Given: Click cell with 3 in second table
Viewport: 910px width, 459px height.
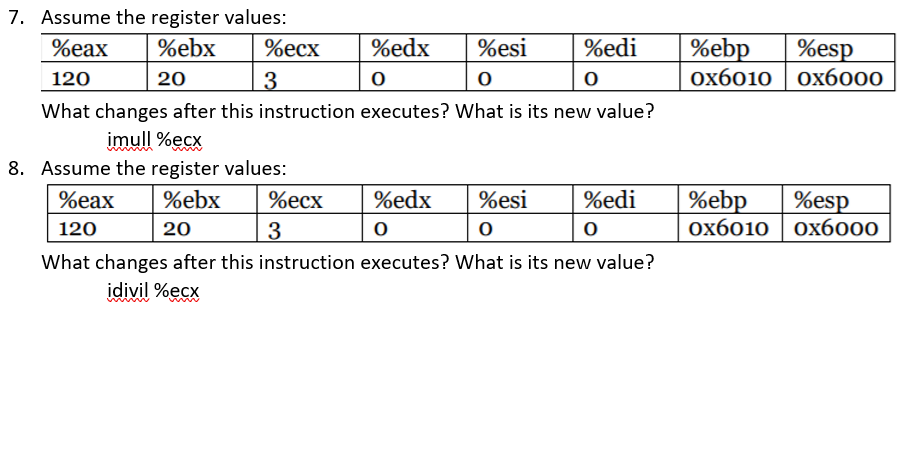Looking at the screenshot, I should 309,228.
